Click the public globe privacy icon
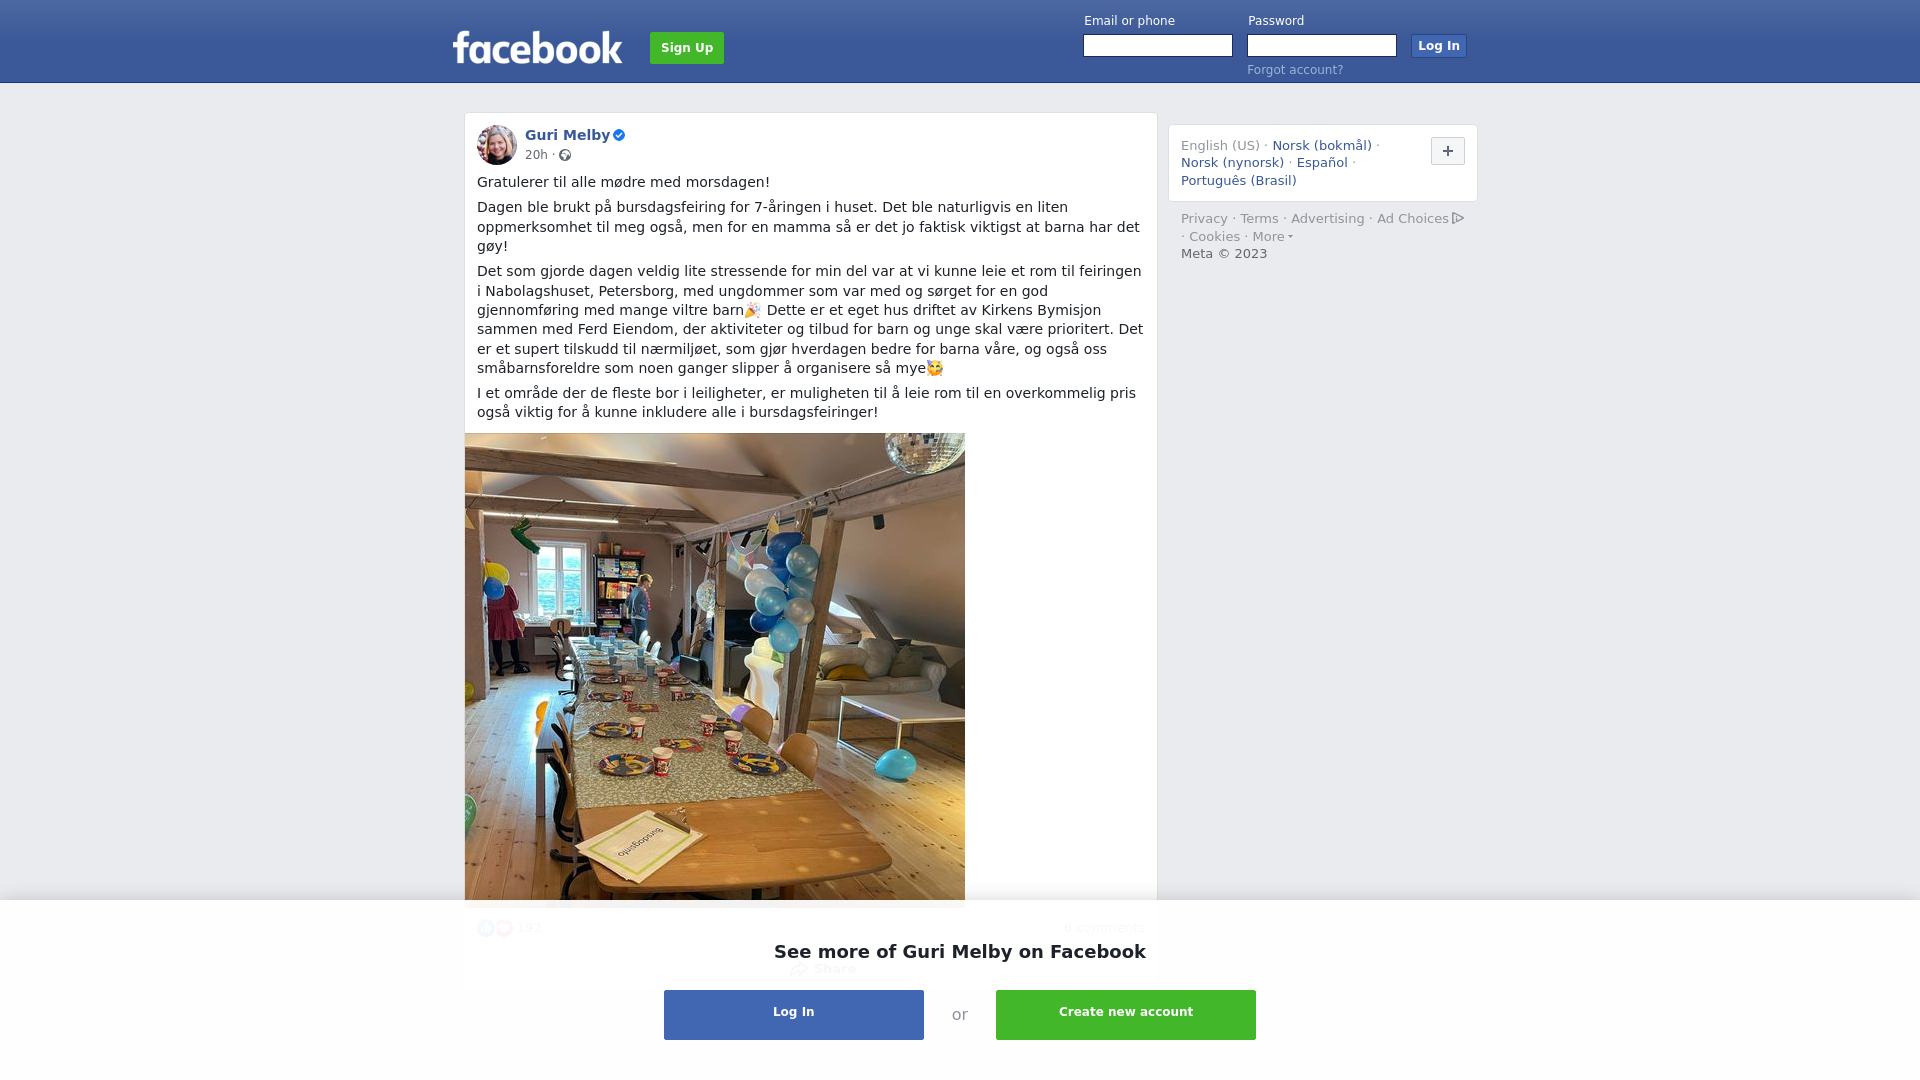Image resolution: width=1920 pixels, height=1080 pixels. click(x=565, y=155)
